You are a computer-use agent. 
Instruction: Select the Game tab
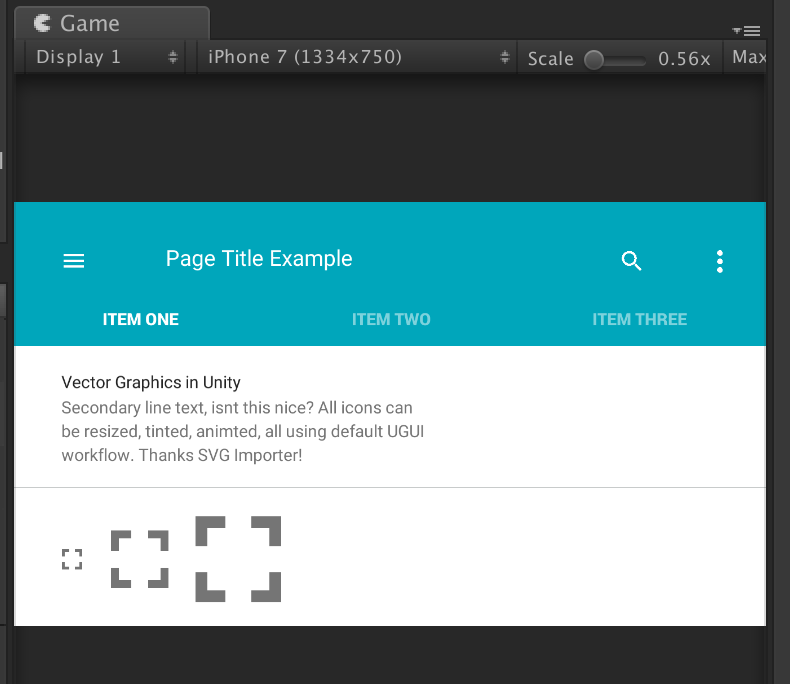[x=112, y=23]
